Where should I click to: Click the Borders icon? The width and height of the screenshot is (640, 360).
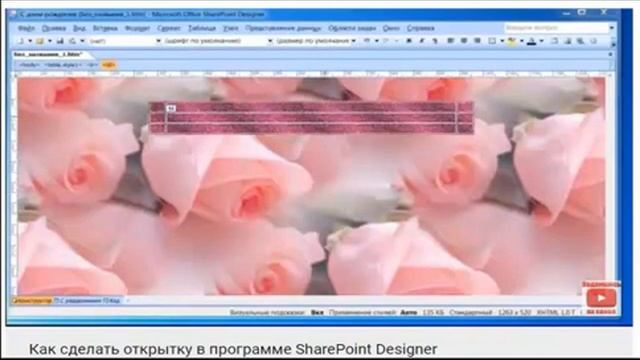[x=492, y=41]
